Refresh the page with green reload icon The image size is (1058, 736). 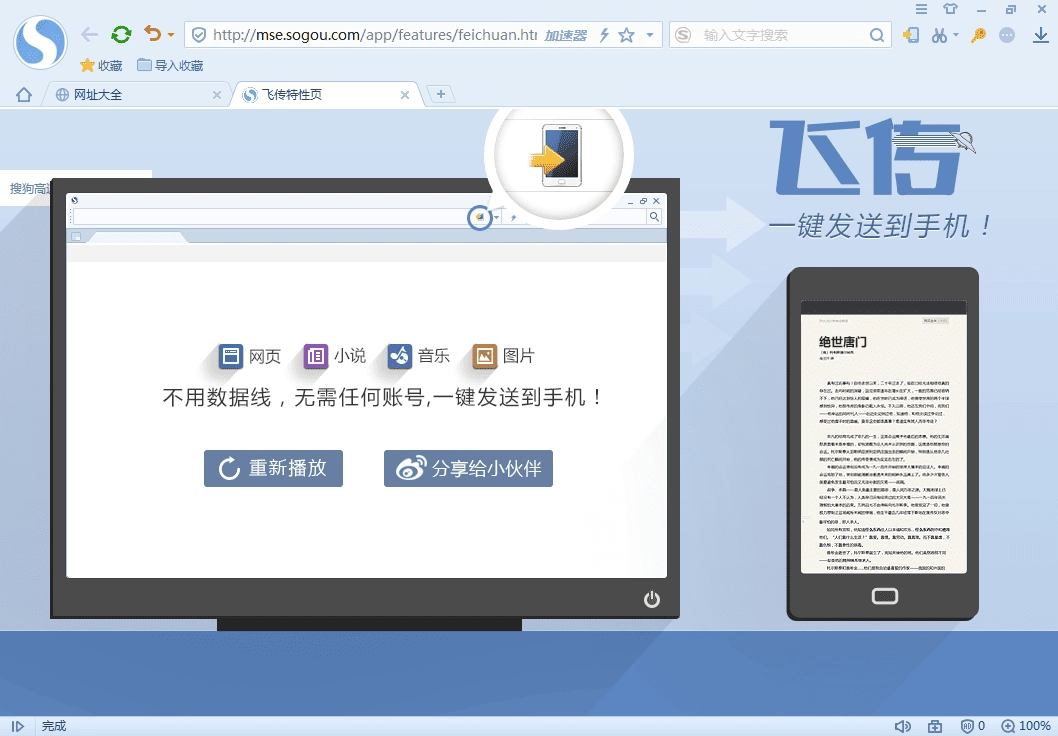pyautogui.click(x=121, y=34)
